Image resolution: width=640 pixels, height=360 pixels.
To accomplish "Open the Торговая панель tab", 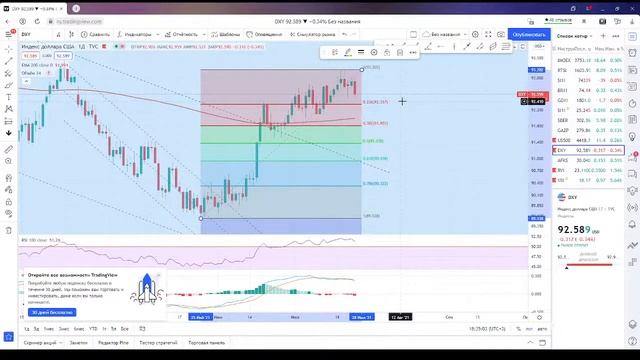I will (207, 343).
